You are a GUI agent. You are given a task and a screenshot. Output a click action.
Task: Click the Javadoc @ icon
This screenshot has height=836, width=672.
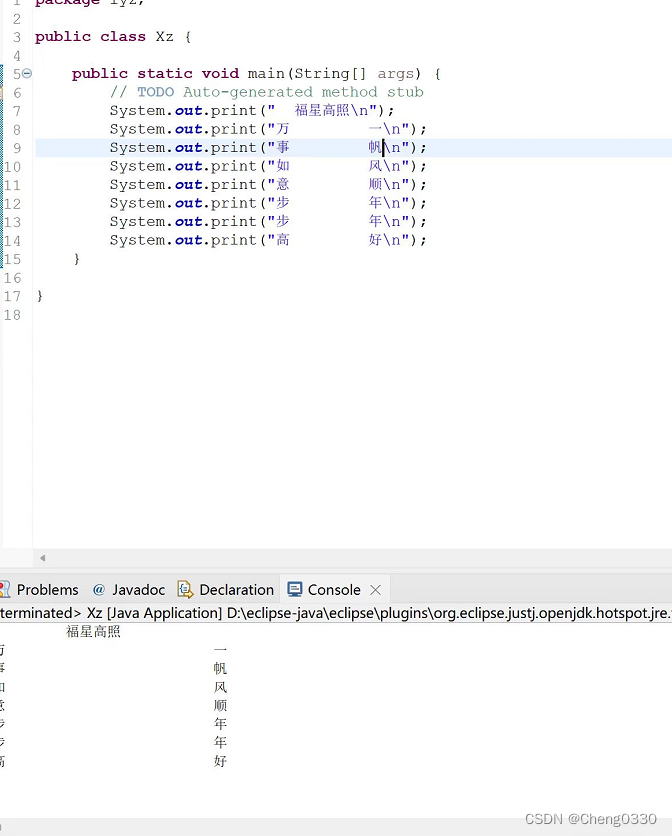pyautogui.click(x=99, y=590)
